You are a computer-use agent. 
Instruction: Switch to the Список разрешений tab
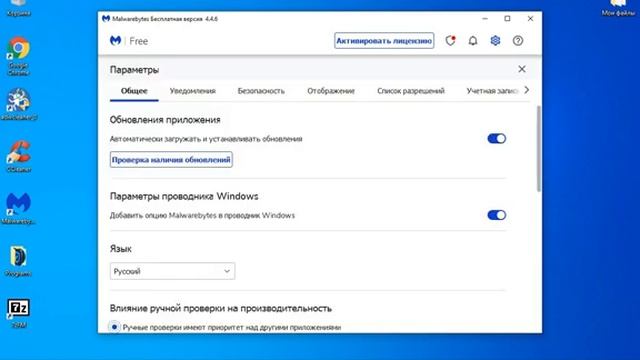tap(411, 91)
